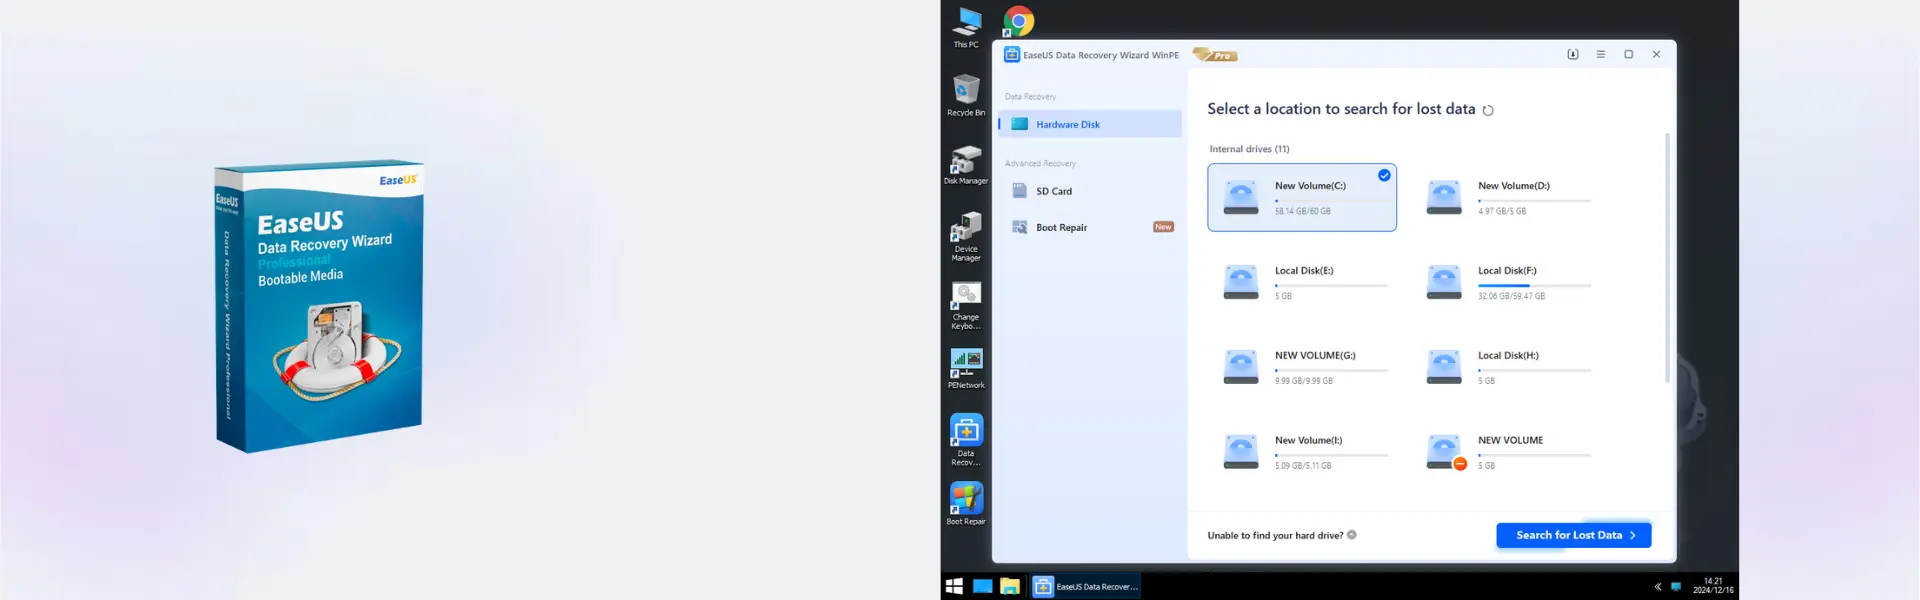Open Data Recovery desktop shortcut
The image size is (1920, 600).
966,440
